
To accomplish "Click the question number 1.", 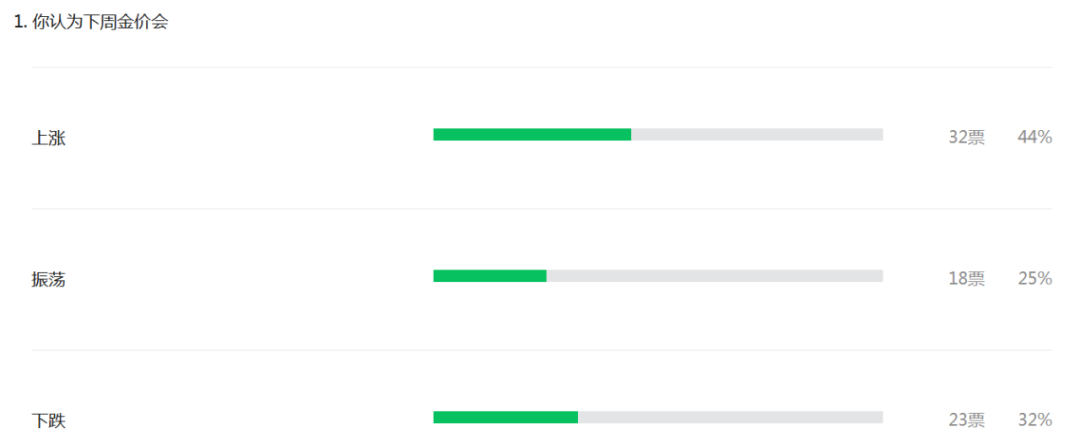I will [x=20, y=22].
